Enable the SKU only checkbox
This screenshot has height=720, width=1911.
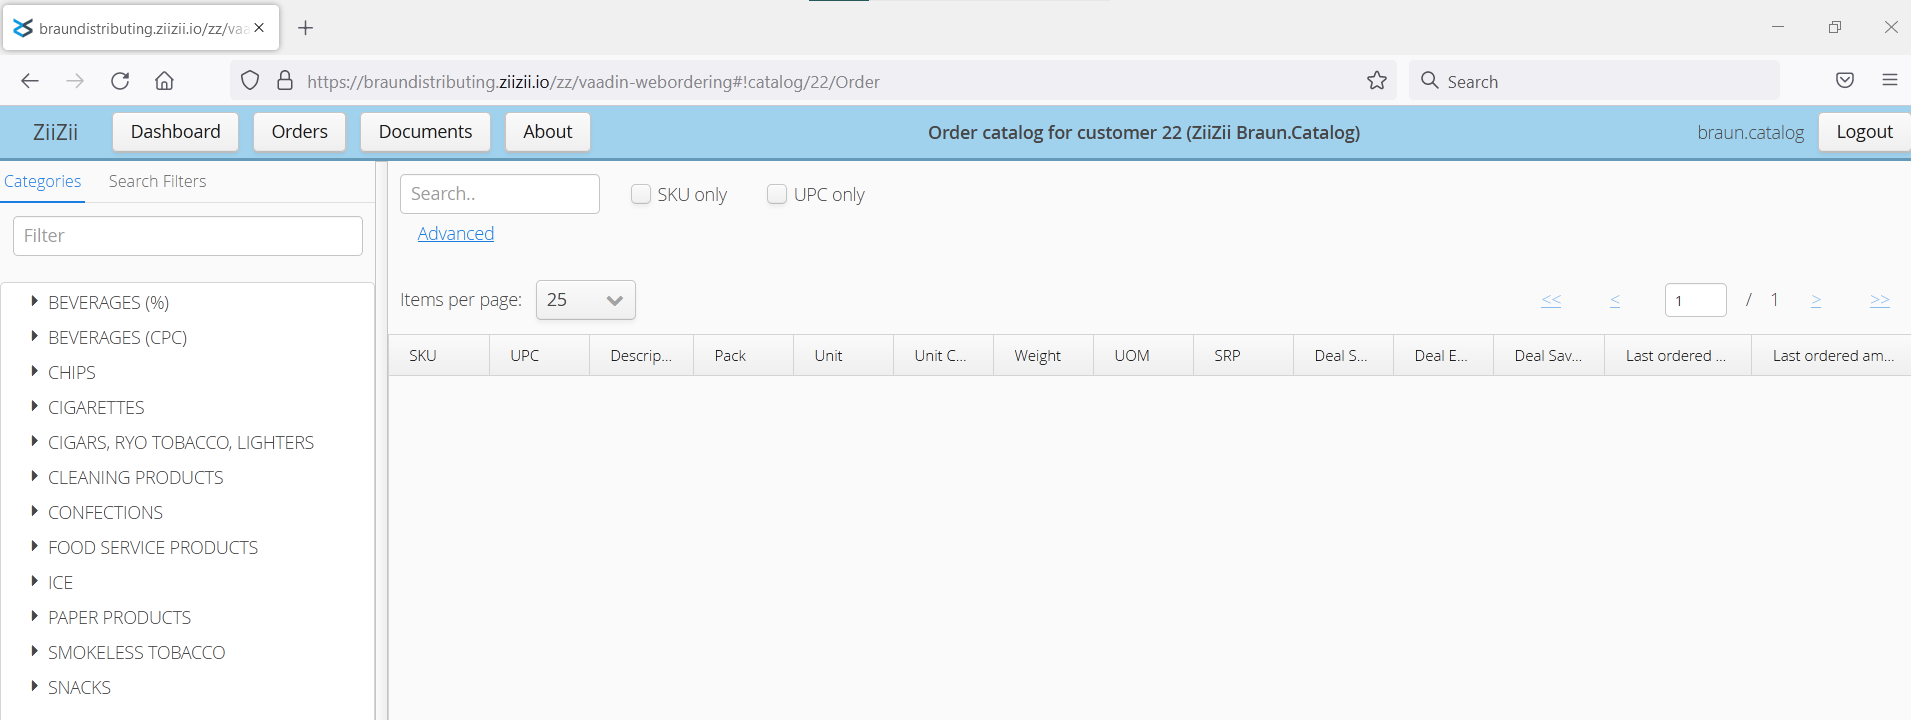(x=641, y=194)
